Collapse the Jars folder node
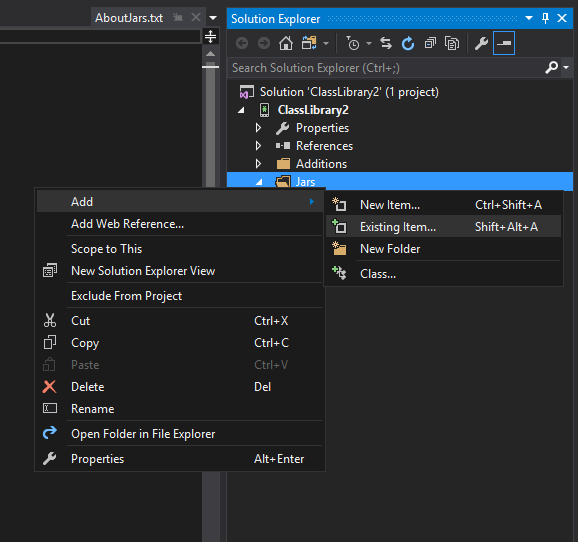The height and width of the screenshot is (542, 578). (x=259, y=182)
